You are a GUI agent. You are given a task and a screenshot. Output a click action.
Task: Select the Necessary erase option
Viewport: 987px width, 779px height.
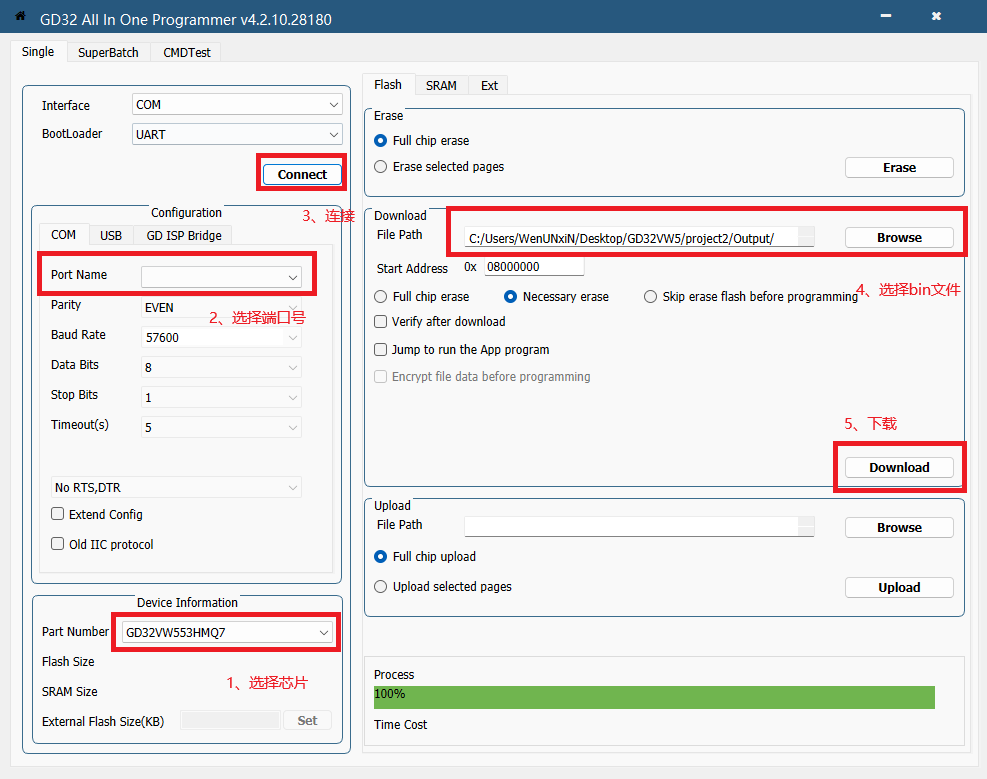pos(556,296)
